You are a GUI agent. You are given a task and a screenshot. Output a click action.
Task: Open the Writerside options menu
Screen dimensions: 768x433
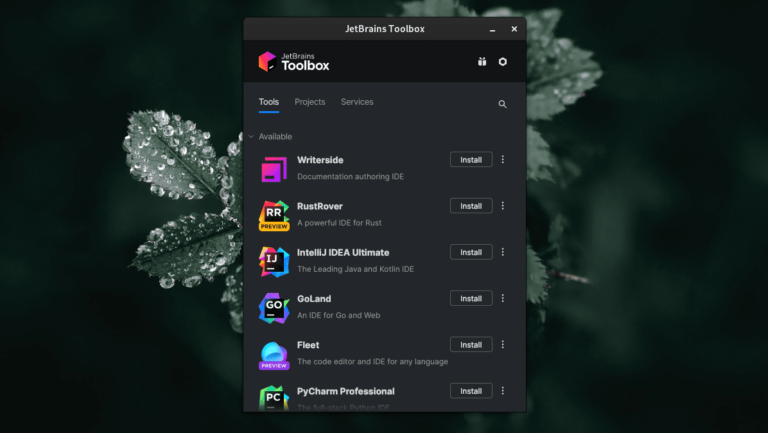(x=503, y=160)
